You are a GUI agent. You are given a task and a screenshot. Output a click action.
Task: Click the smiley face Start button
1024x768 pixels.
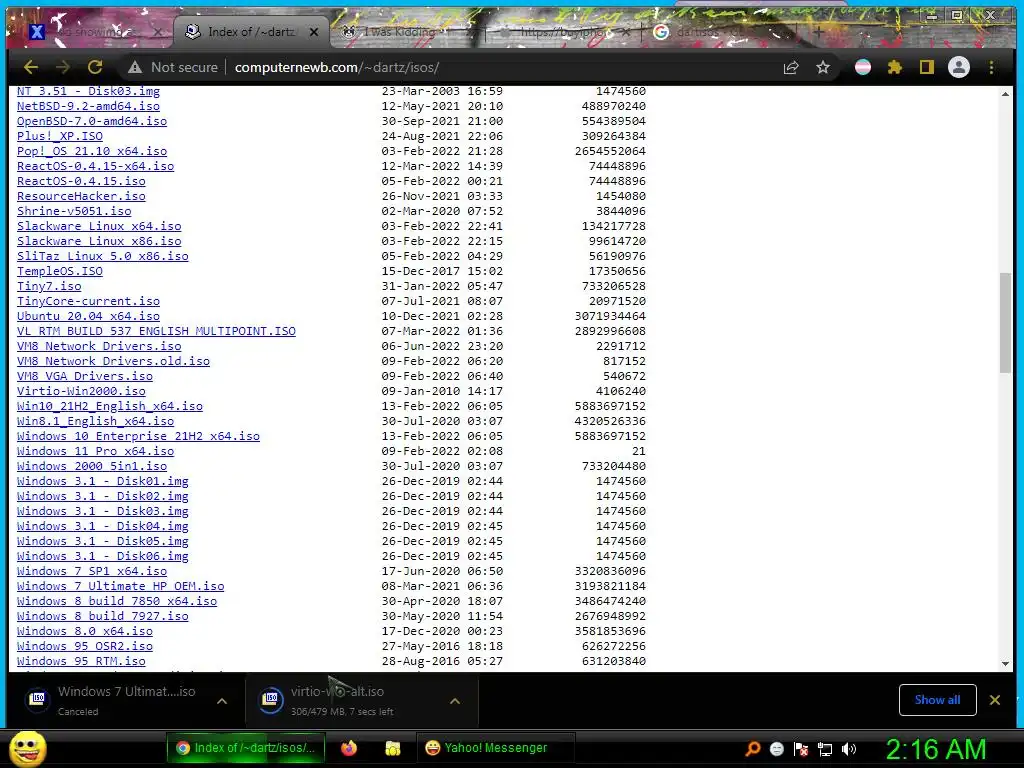tap(27, 748)
